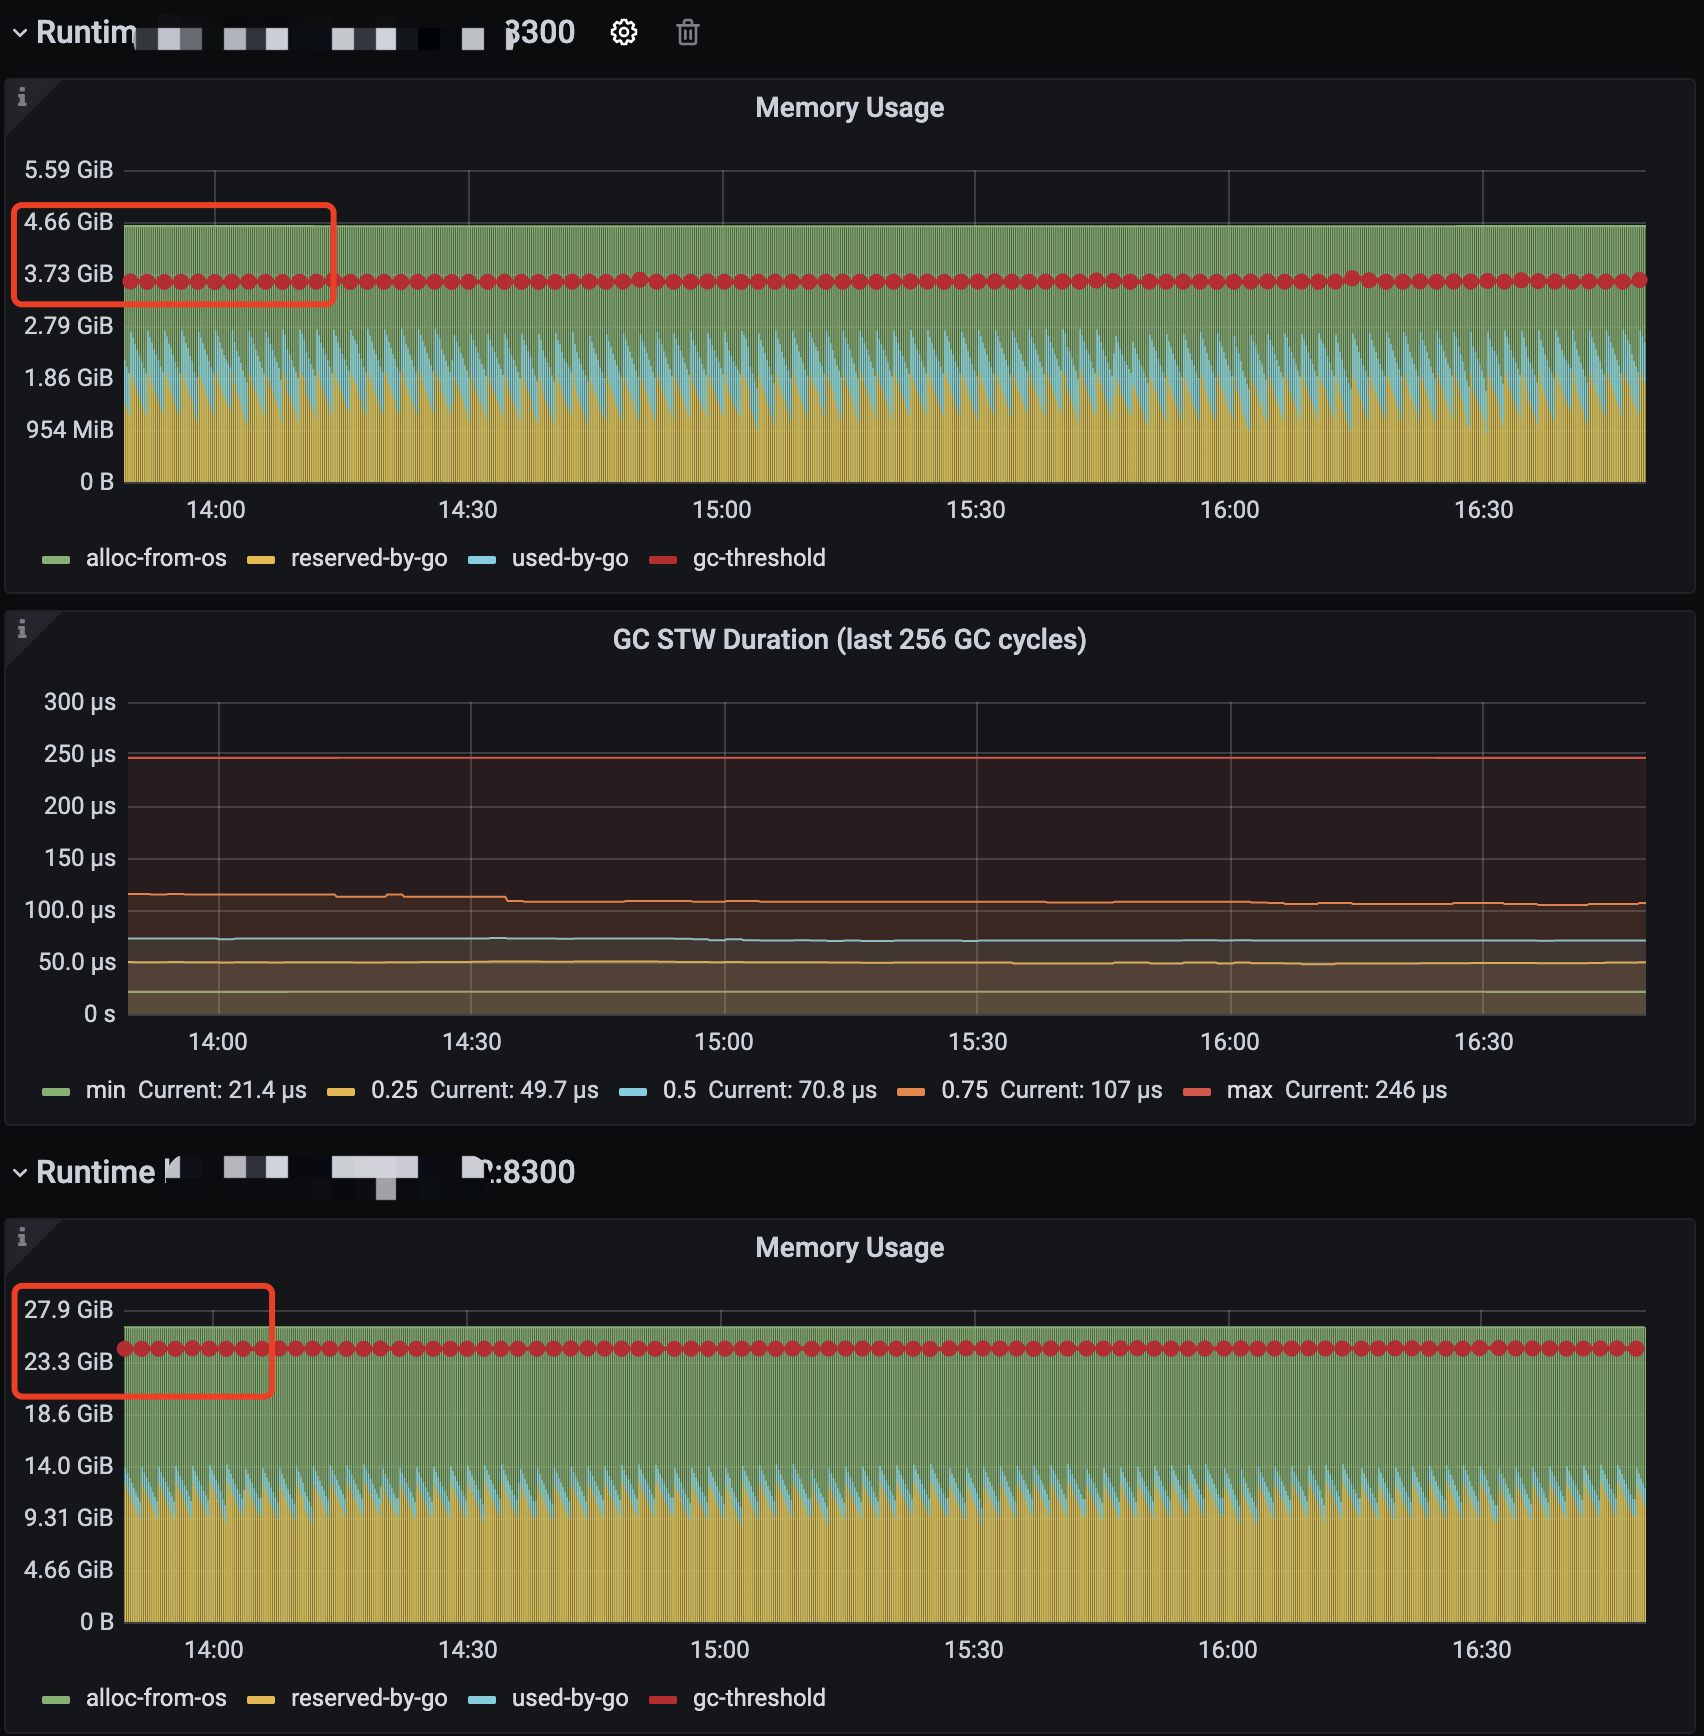Click the 0.75 legend color swatch
The image size is (1704, 1736).
click(911, 1091)
